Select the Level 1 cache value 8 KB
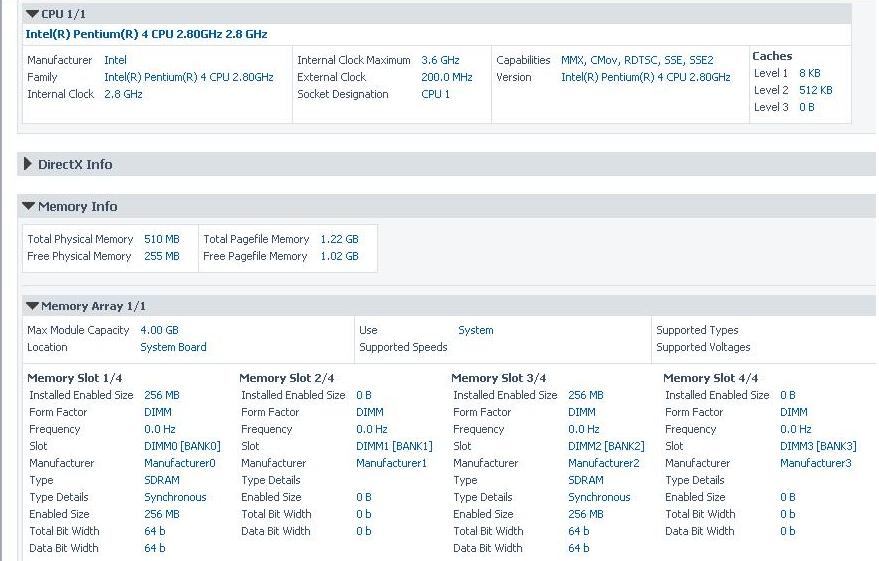The image size is (879, 561). pos(809,73)
